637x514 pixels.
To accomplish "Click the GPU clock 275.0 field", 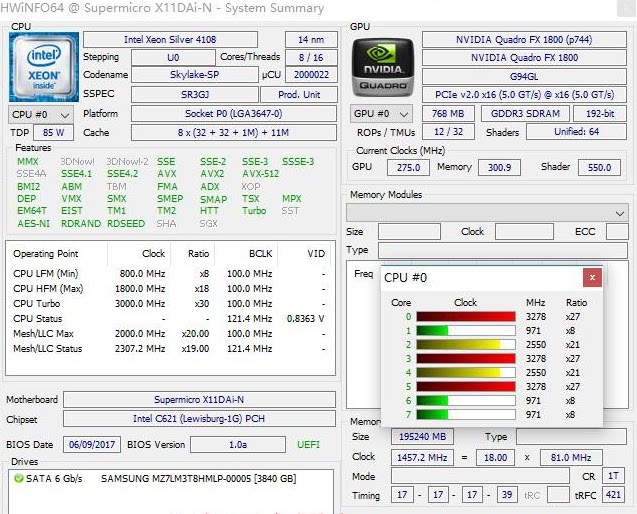I will tap(408, 167).
